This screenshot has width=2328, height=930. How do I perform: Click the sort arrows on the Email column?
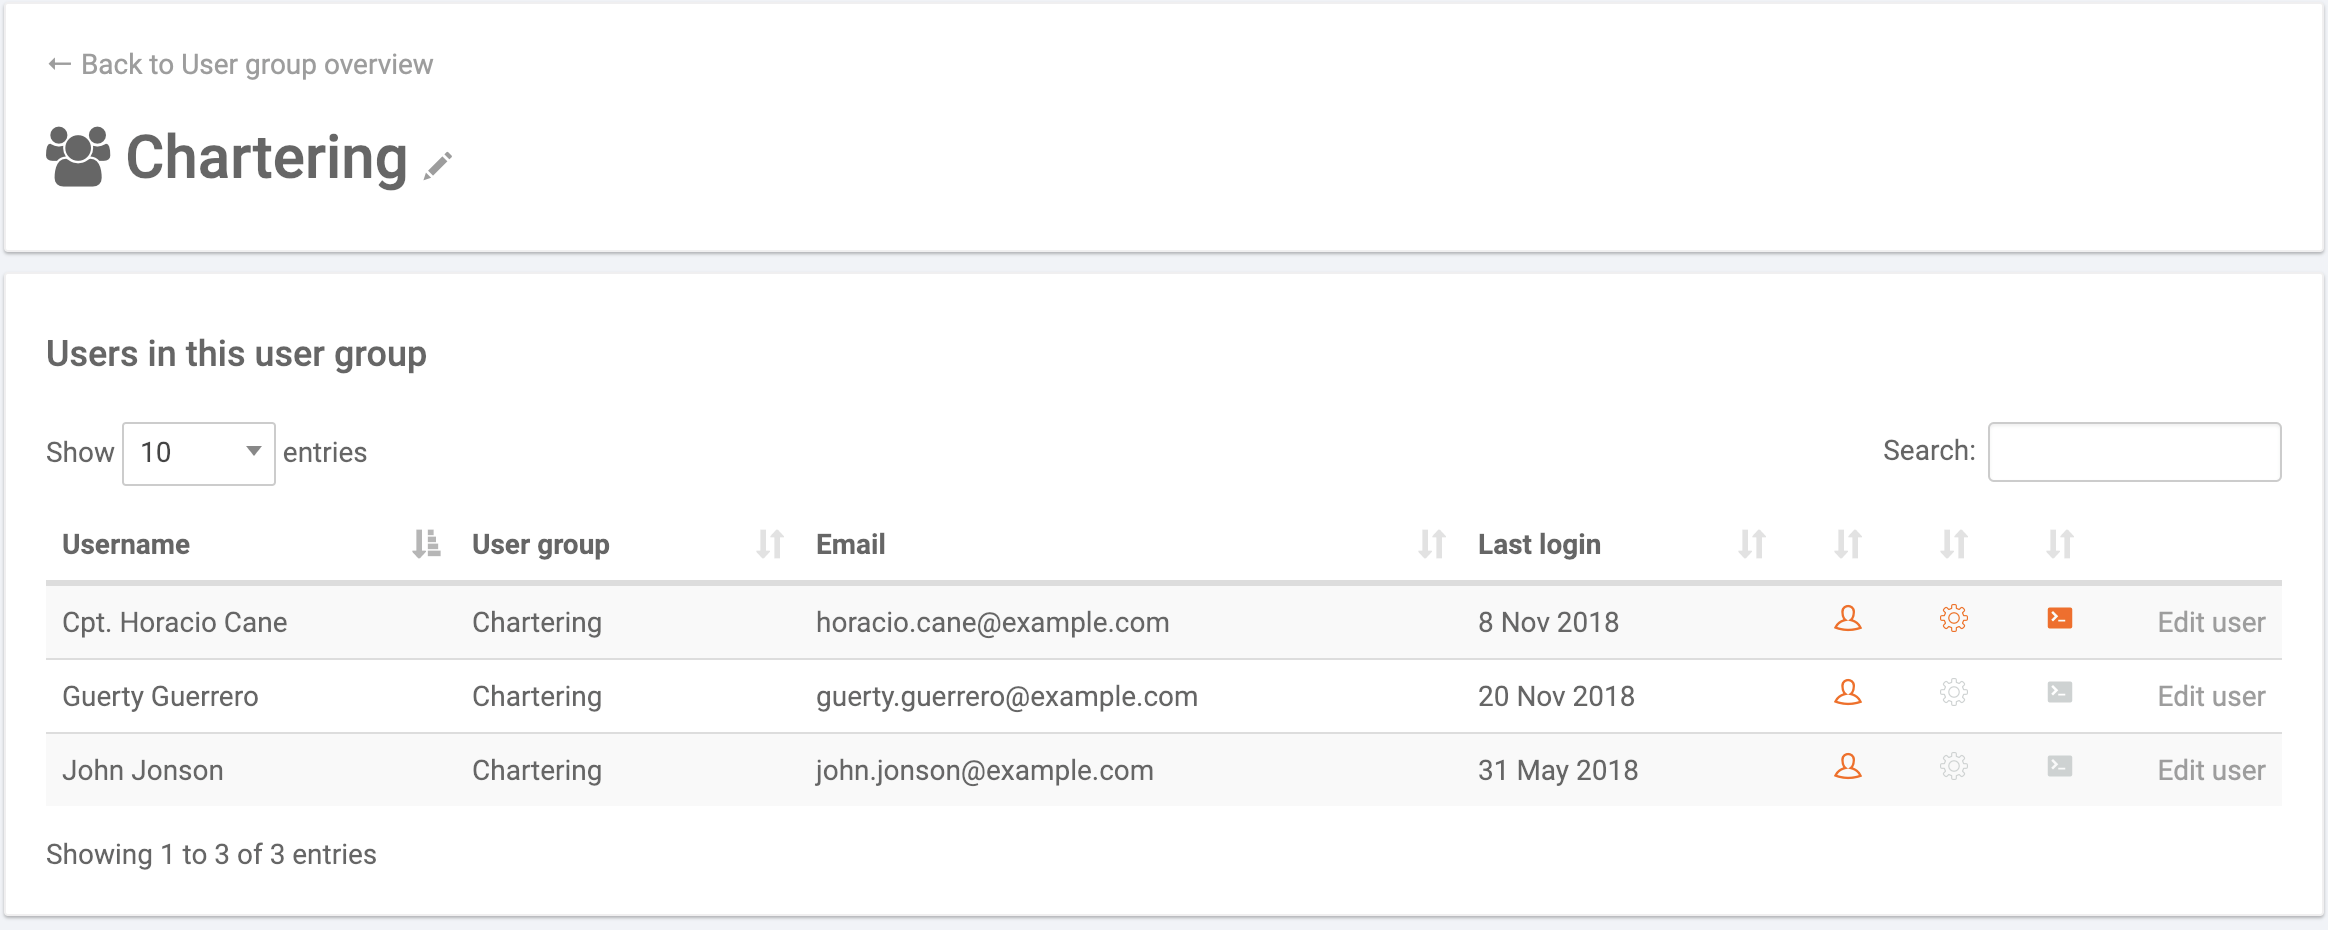click(x=1430, y=544)
